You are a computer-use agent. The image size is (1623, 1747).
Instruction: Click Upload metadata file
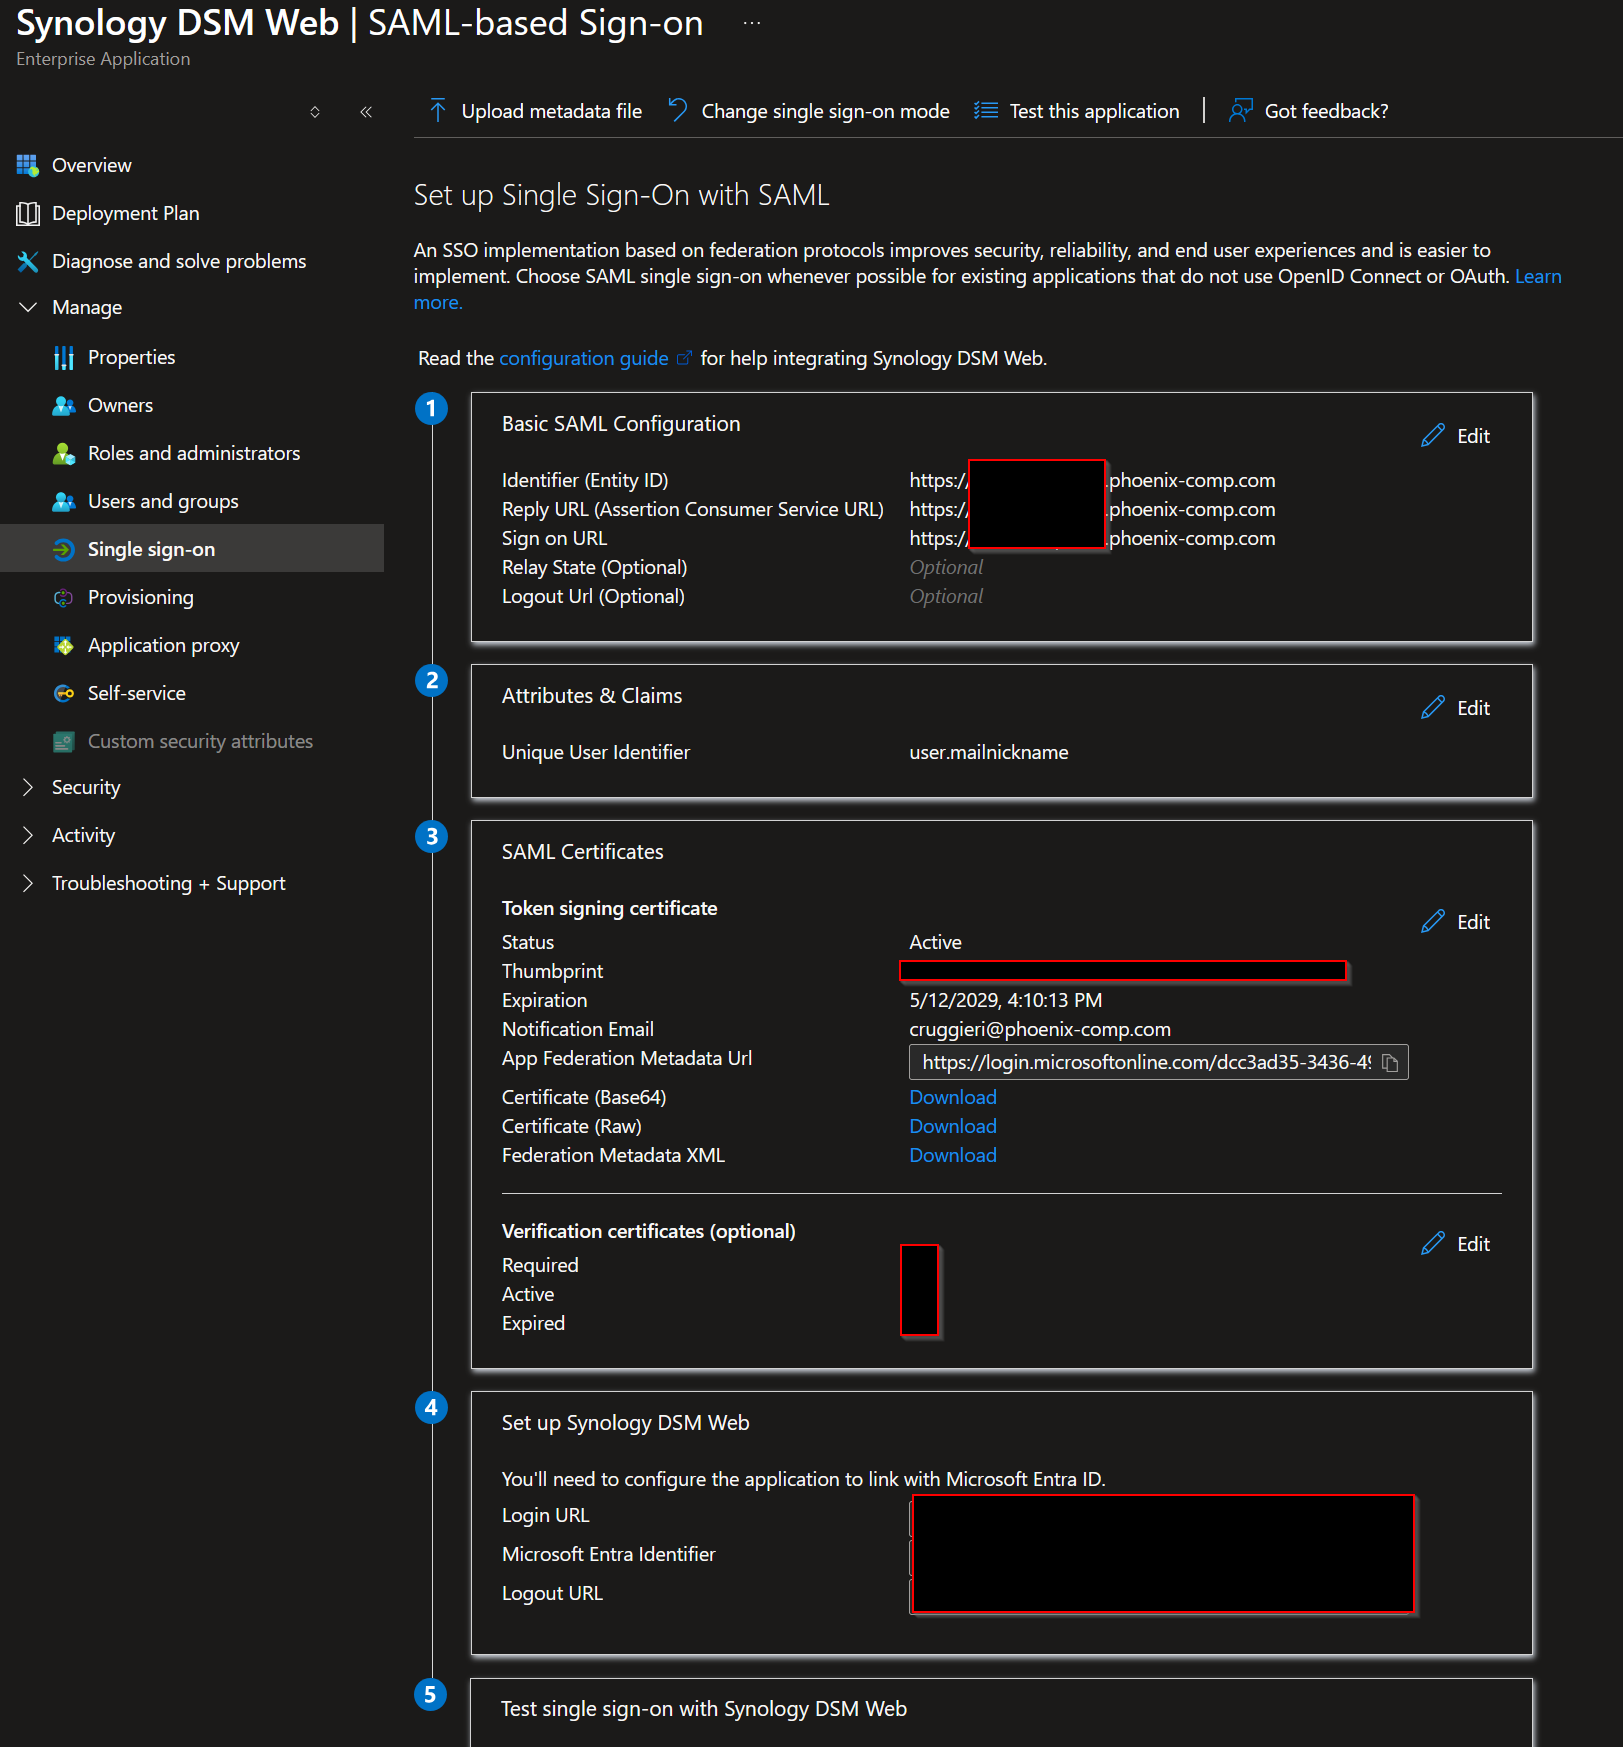(552, 111)
